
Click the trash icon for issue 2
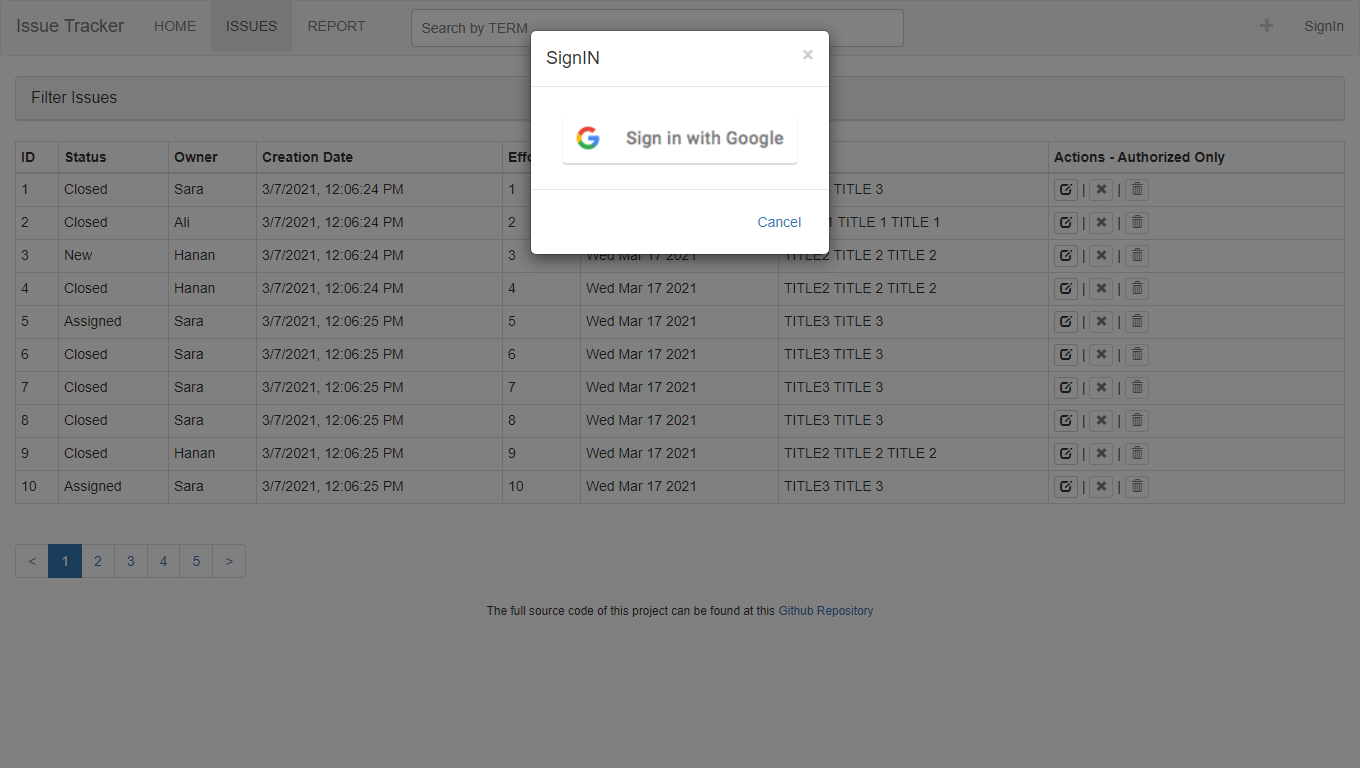point(1137,222)
